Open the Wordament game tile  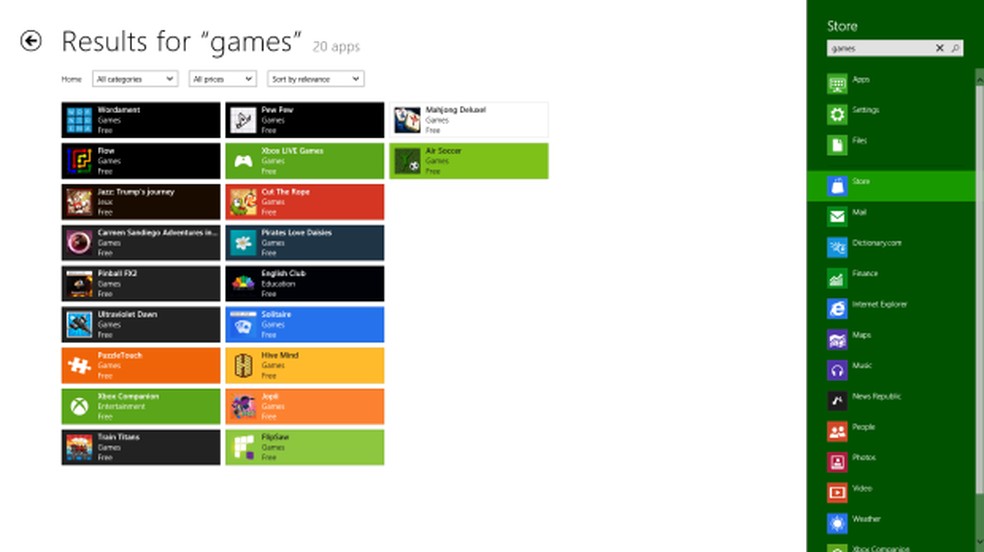point(141,120)
